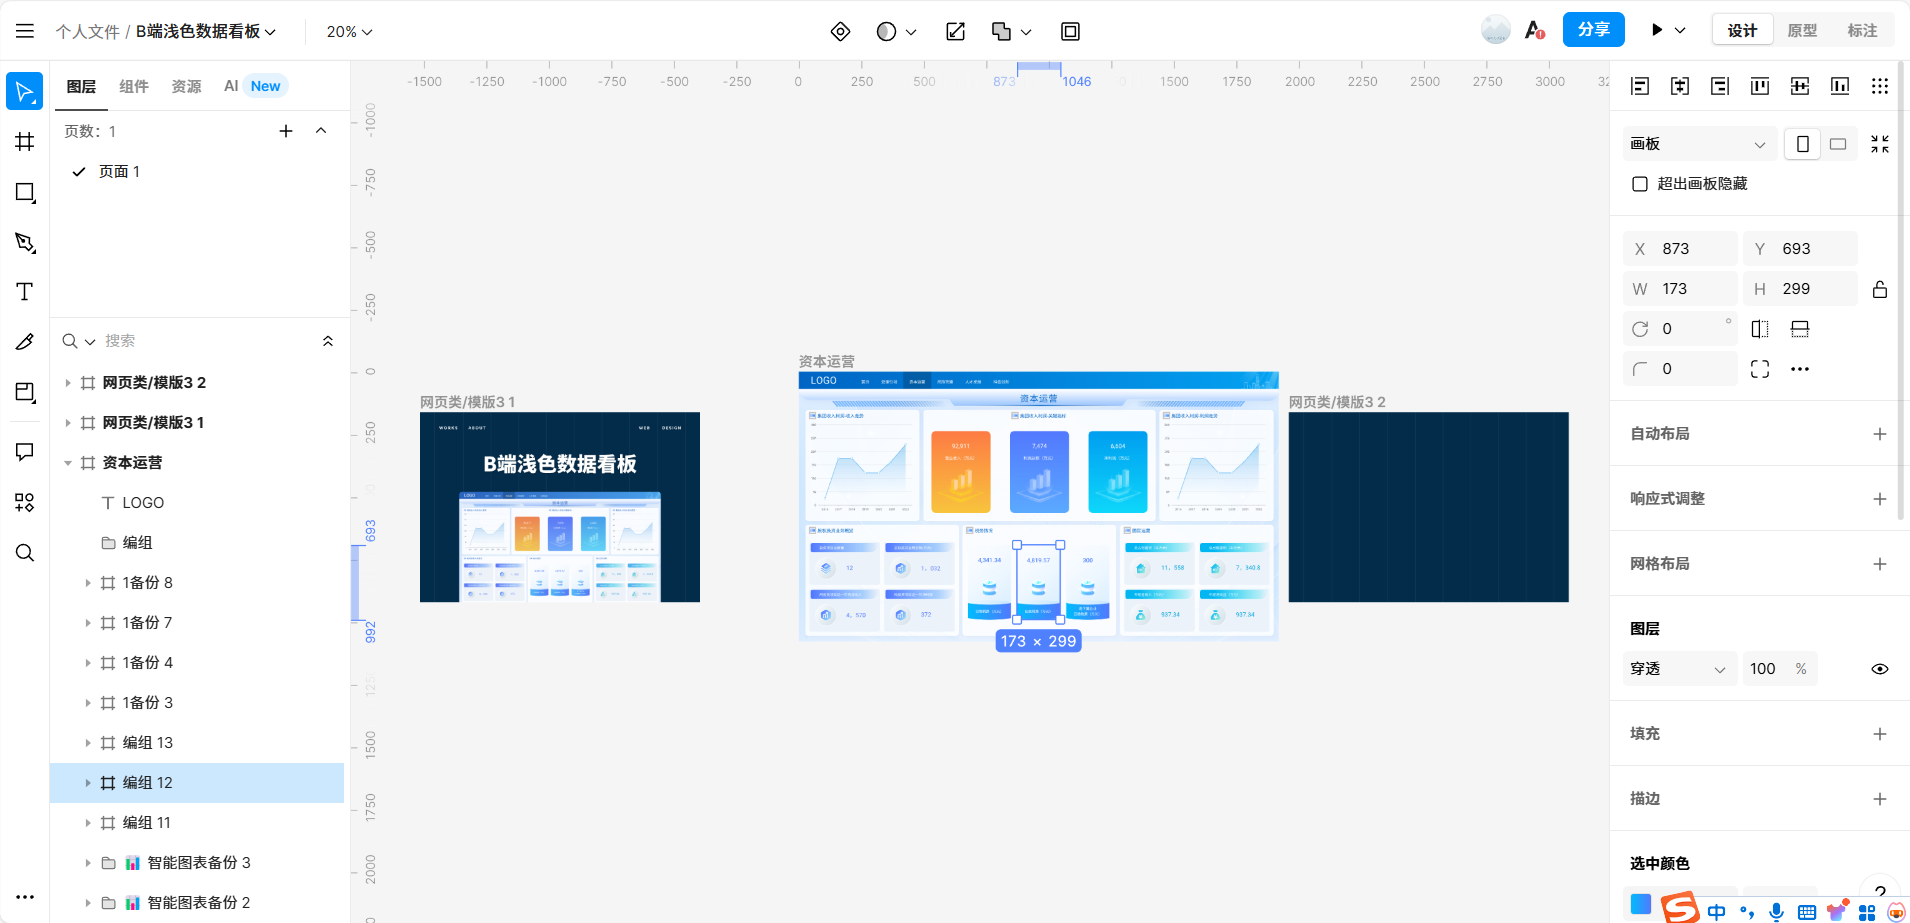Image resolution: width=1910 pixels, height=923 pixels.
Task: Toggle layer visibility eye icon
Action: 1880,669
